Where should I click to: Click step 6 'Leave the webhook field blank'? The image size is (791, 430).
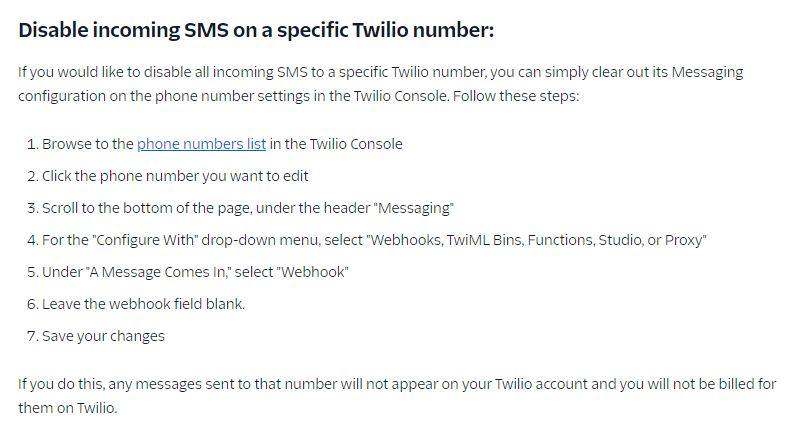pos(143,304)
